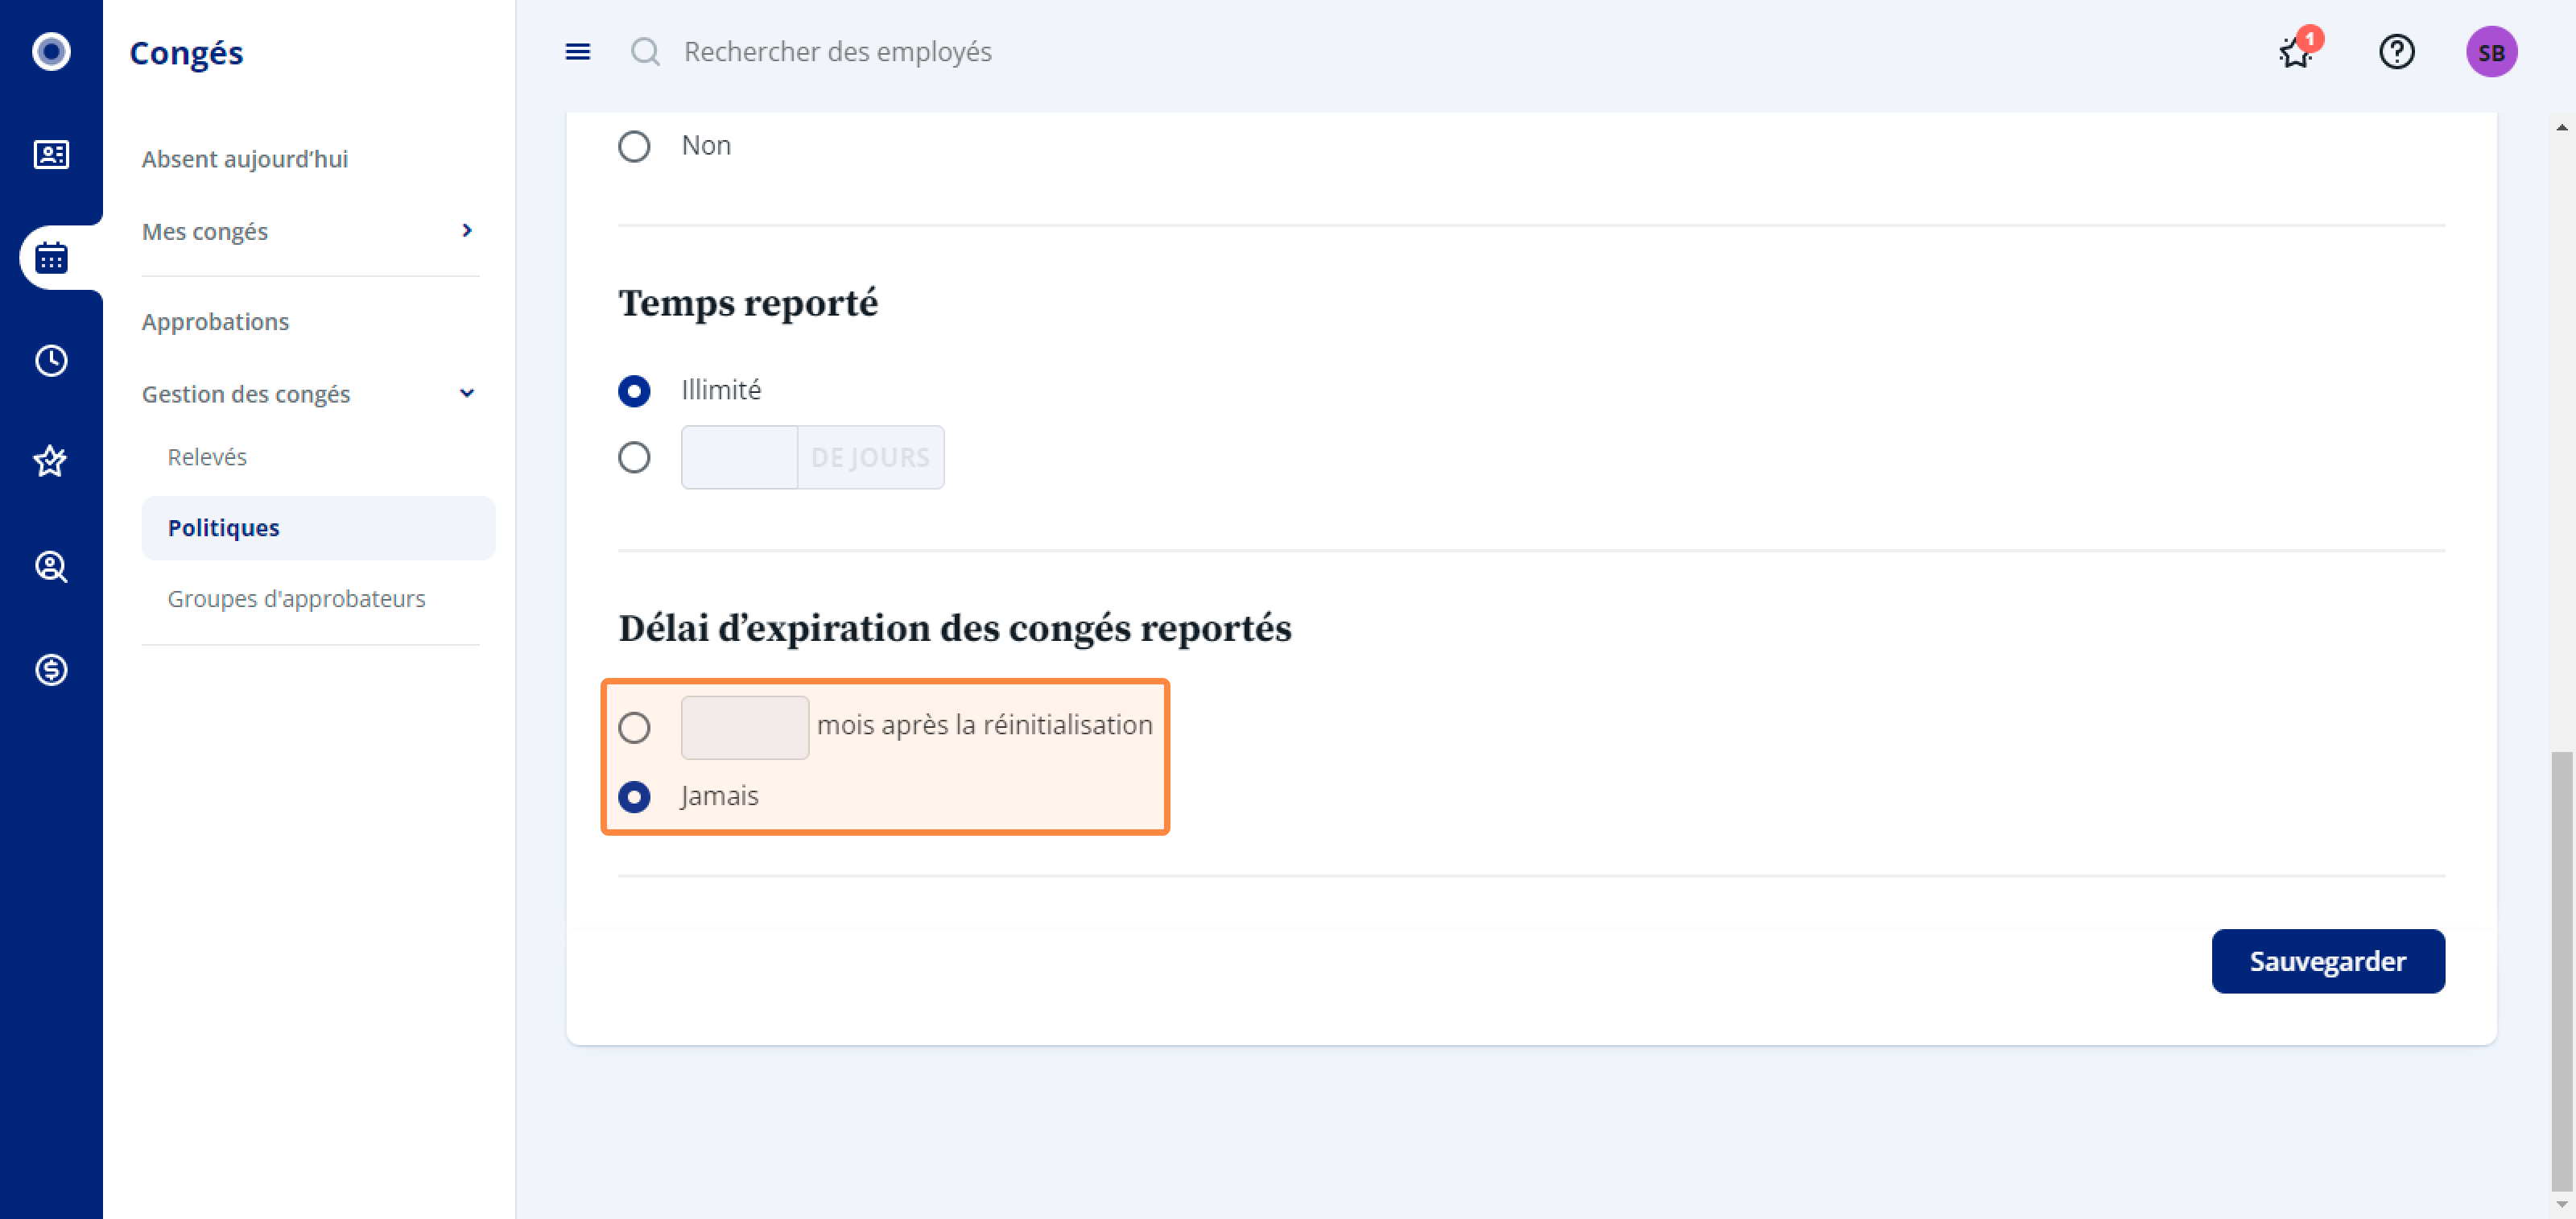Viewport: 2576px width, 1219px height.
Task: Open the payroll dollar icon in the sidebar
Action: 51,669
